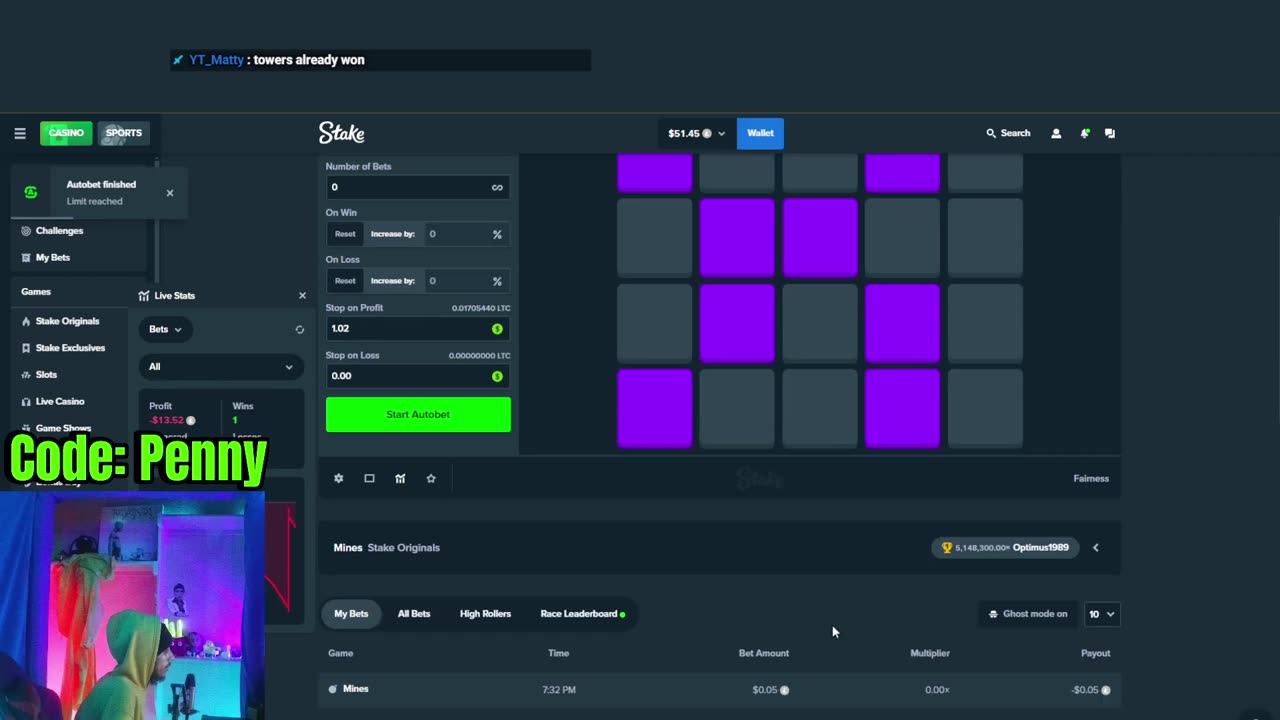Open the Wallet

point(760,133)
